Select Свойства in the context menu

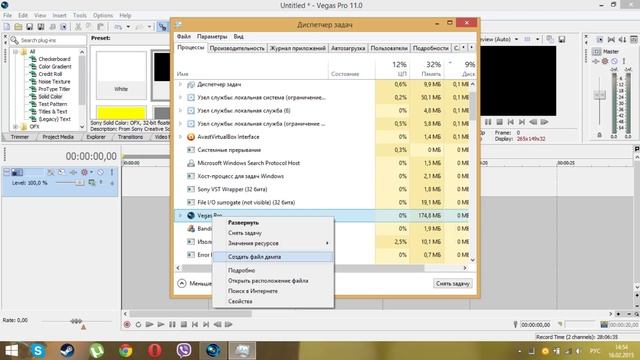tap(273, 301)
